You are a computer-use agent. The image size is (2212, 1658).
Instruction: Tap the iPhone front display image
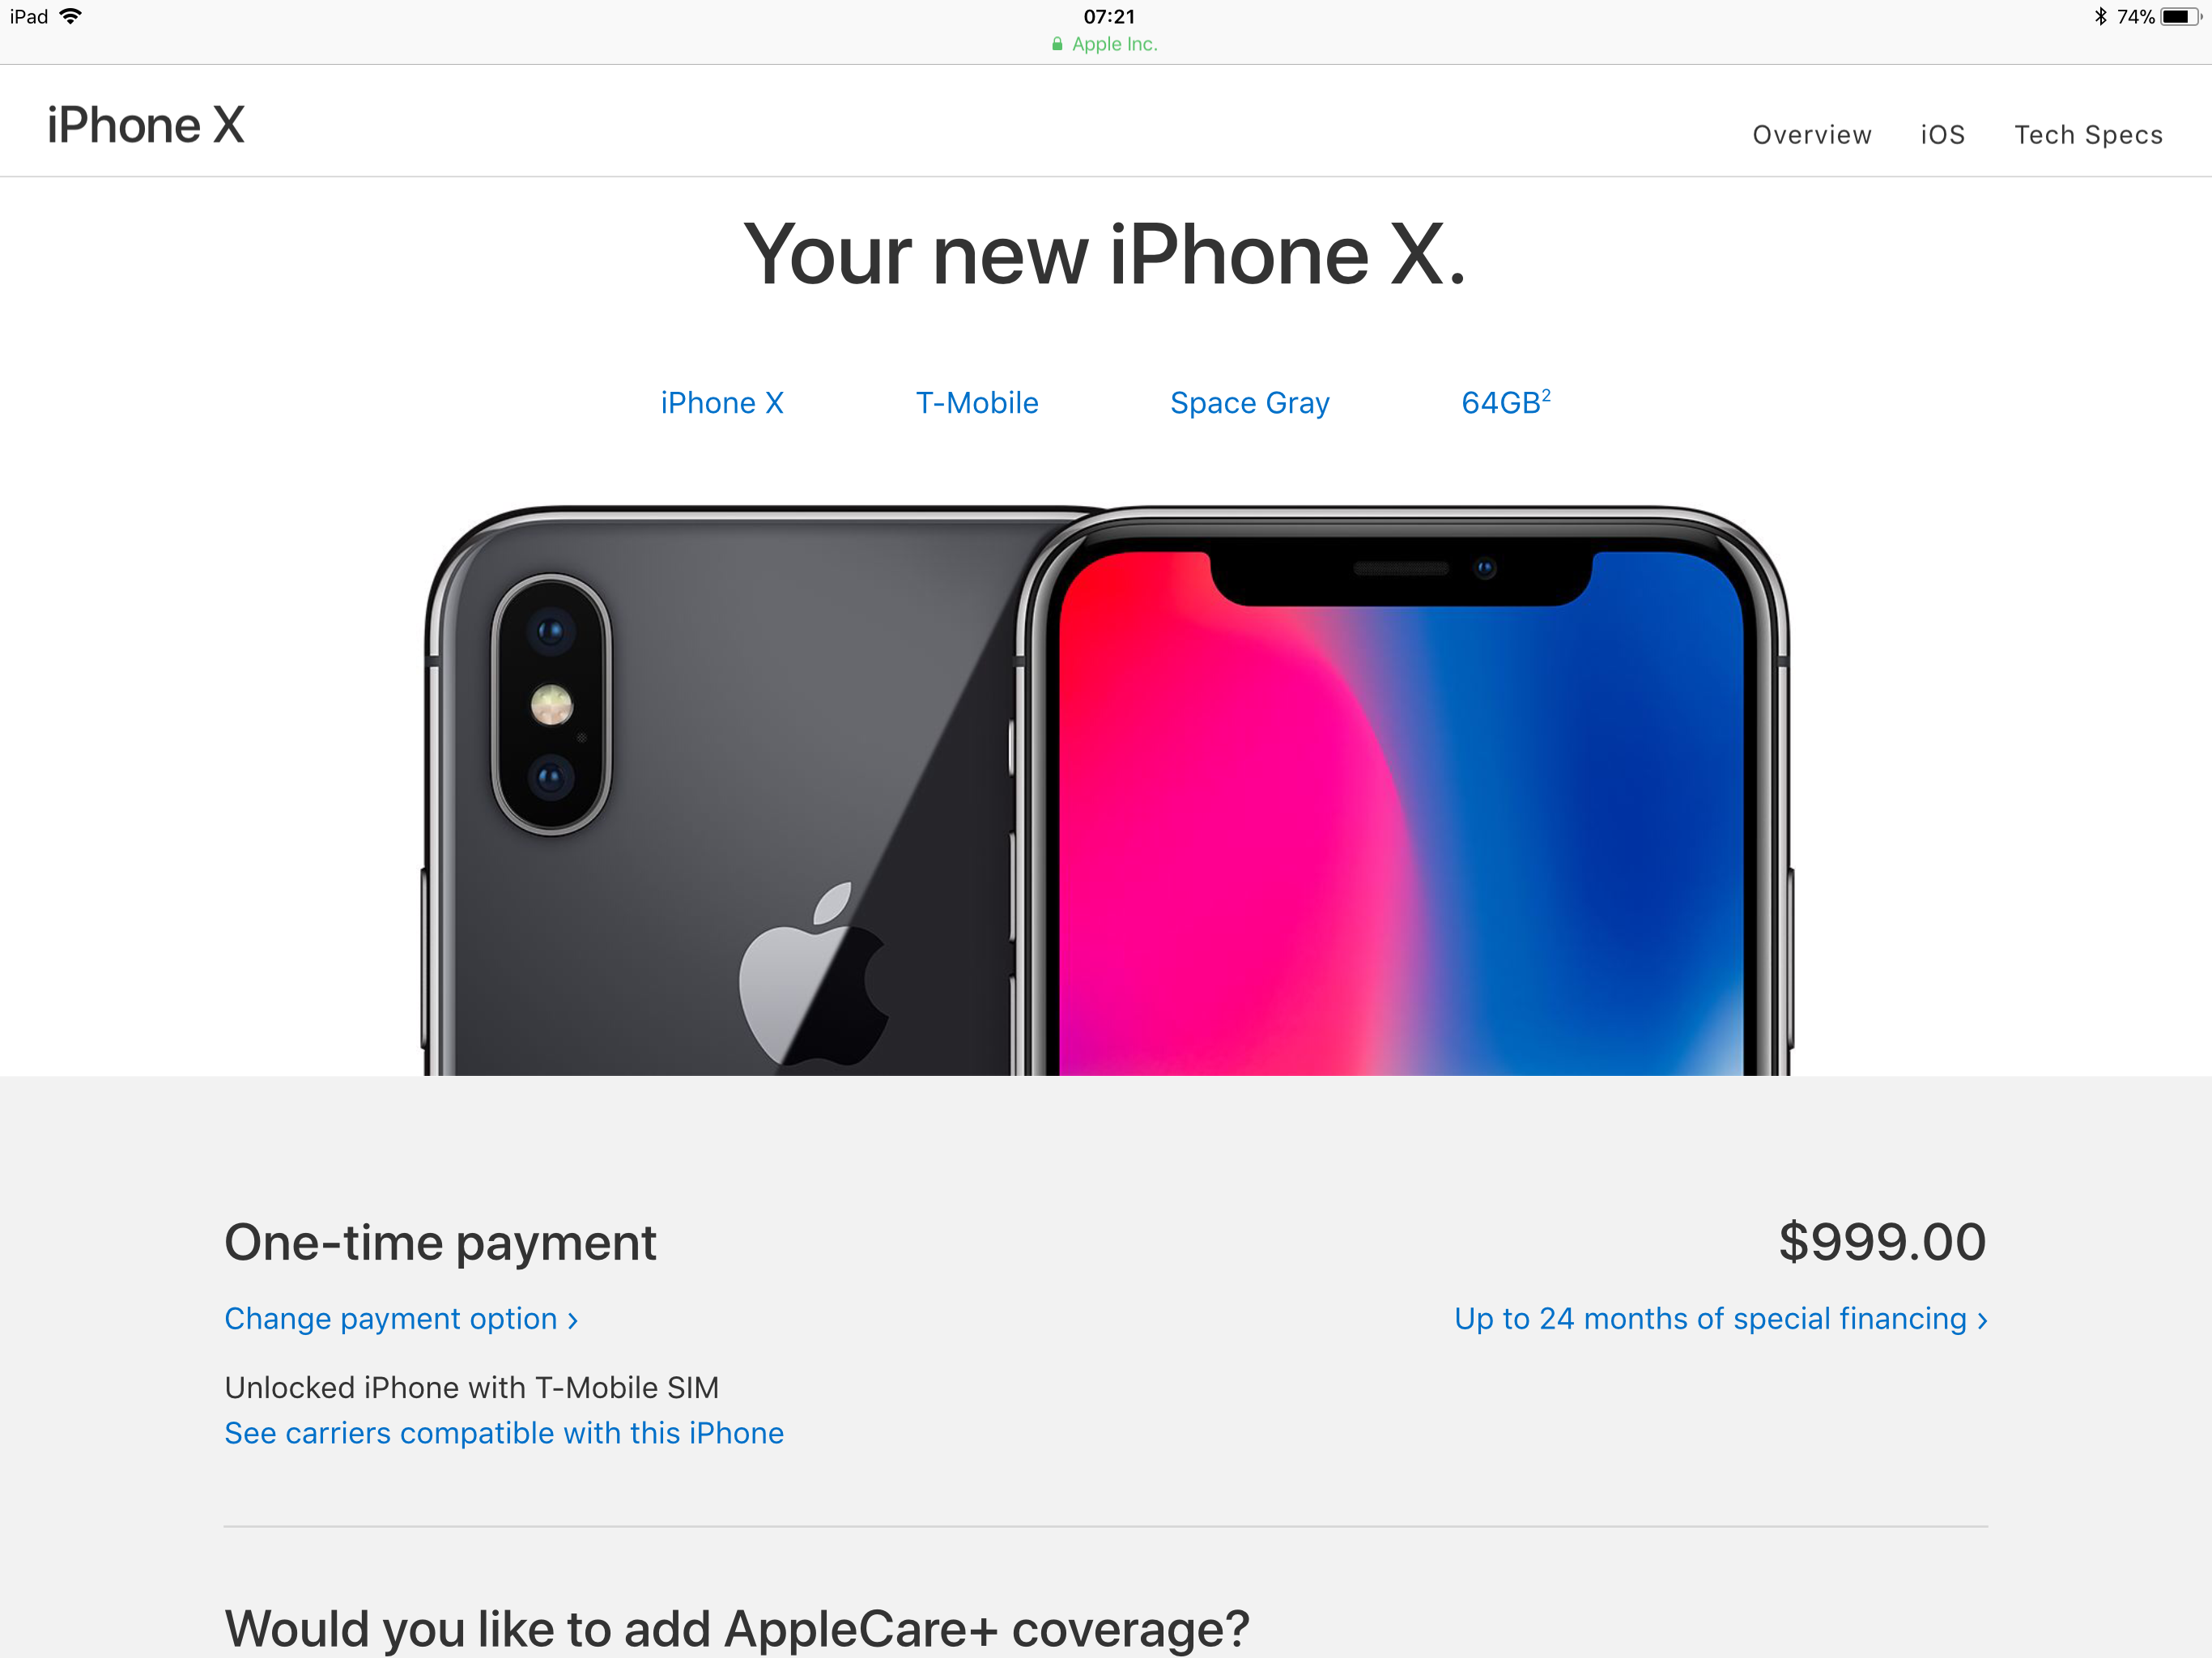click(1401, 812)
